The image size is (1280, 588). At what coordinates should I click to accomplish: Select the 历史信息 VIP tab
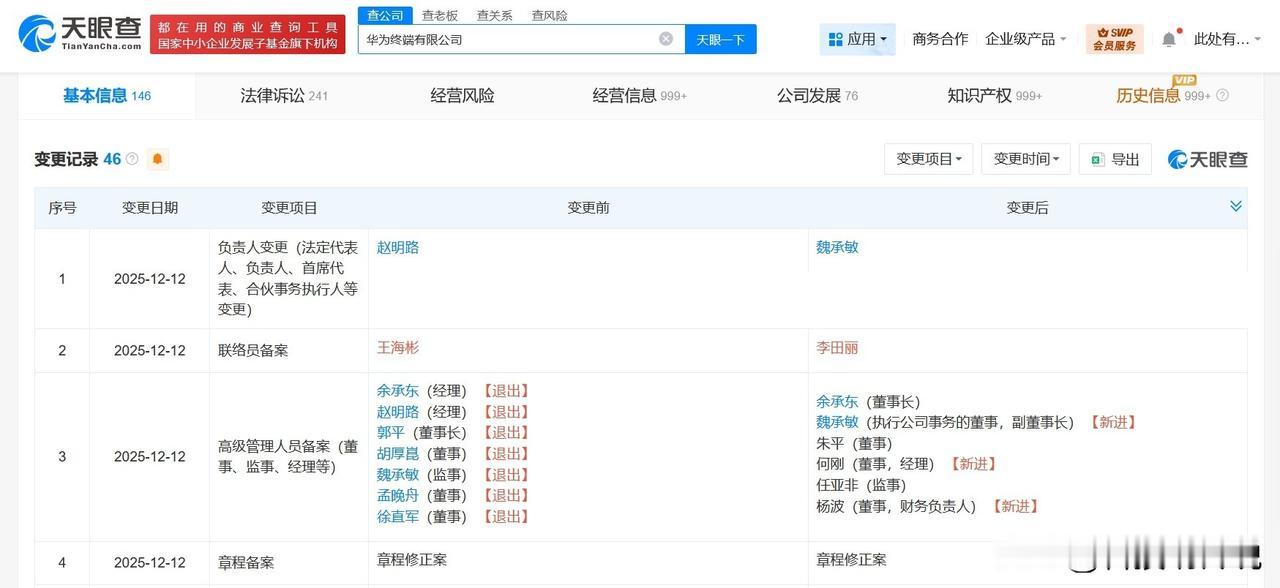pos(1148,96)
